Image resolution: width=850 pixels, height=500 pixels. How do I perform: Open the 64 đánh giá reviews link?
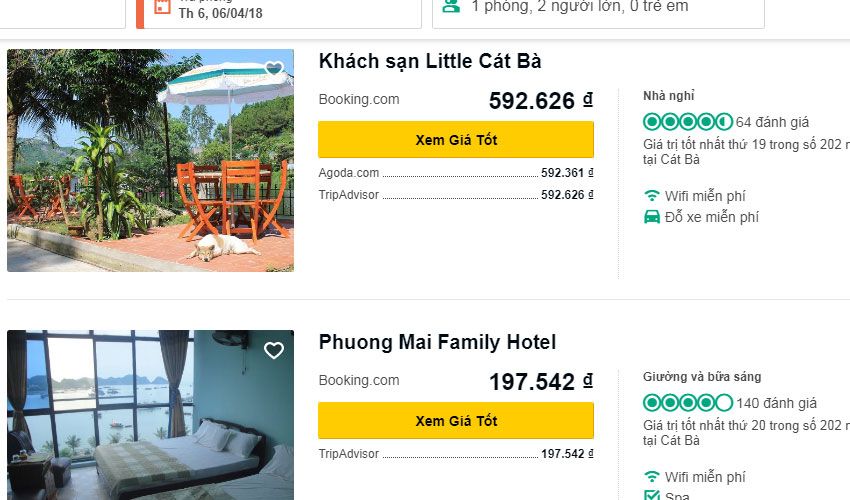point(772,122)
